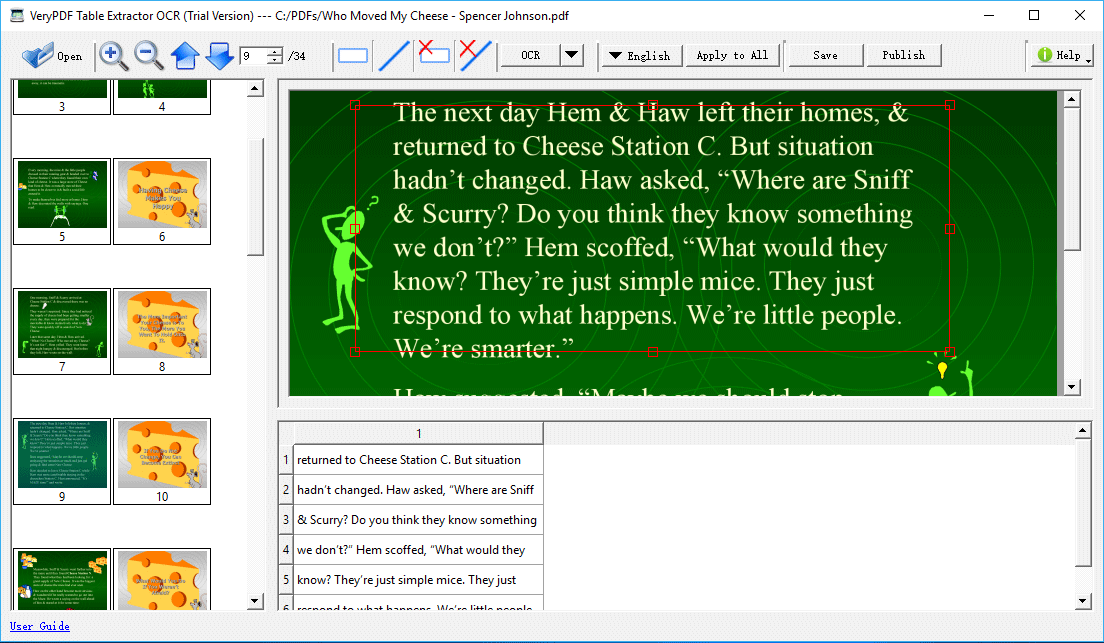Click results table scroll up arrow
The width and height of the screenshot is (1104, 643).
1084,430
